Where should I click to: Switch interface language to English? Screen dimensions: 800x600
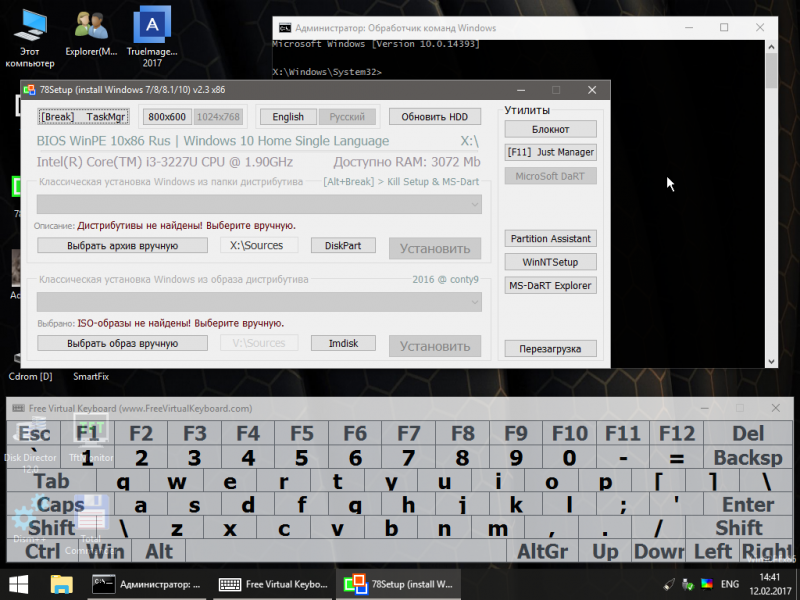coord(288,117)
